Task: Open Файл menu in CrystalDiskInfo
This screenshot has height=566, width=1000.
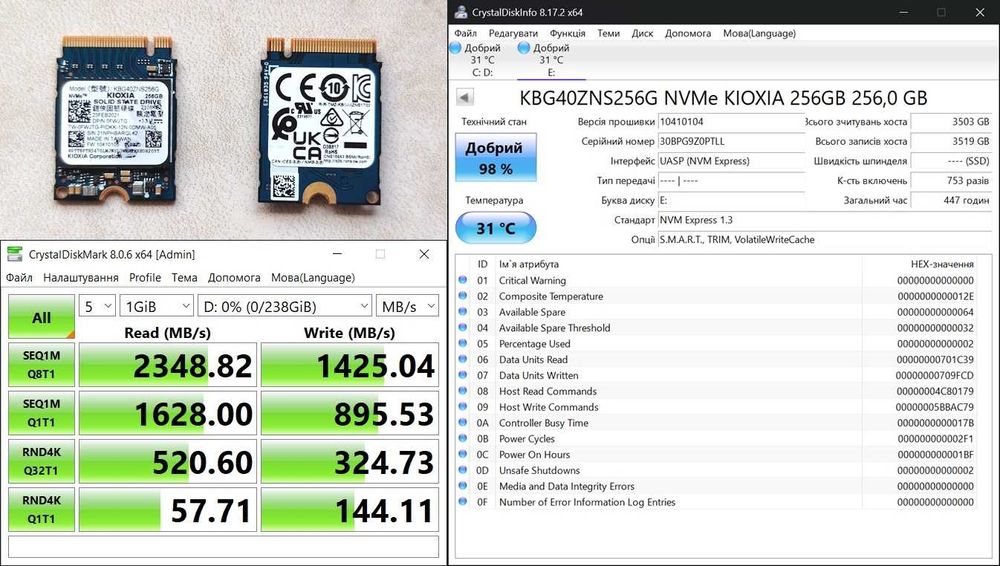Action: [466, 33]
